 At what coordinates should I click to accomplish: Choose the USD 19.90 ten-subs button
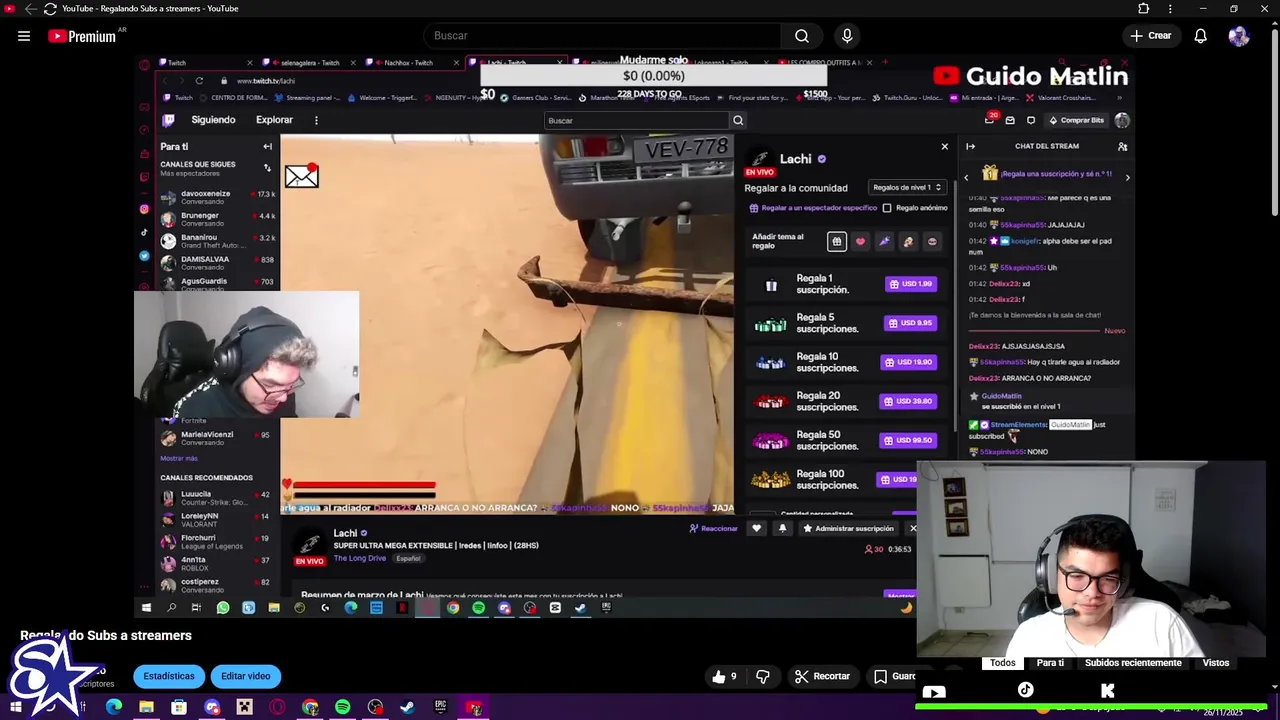pos(911,362)
